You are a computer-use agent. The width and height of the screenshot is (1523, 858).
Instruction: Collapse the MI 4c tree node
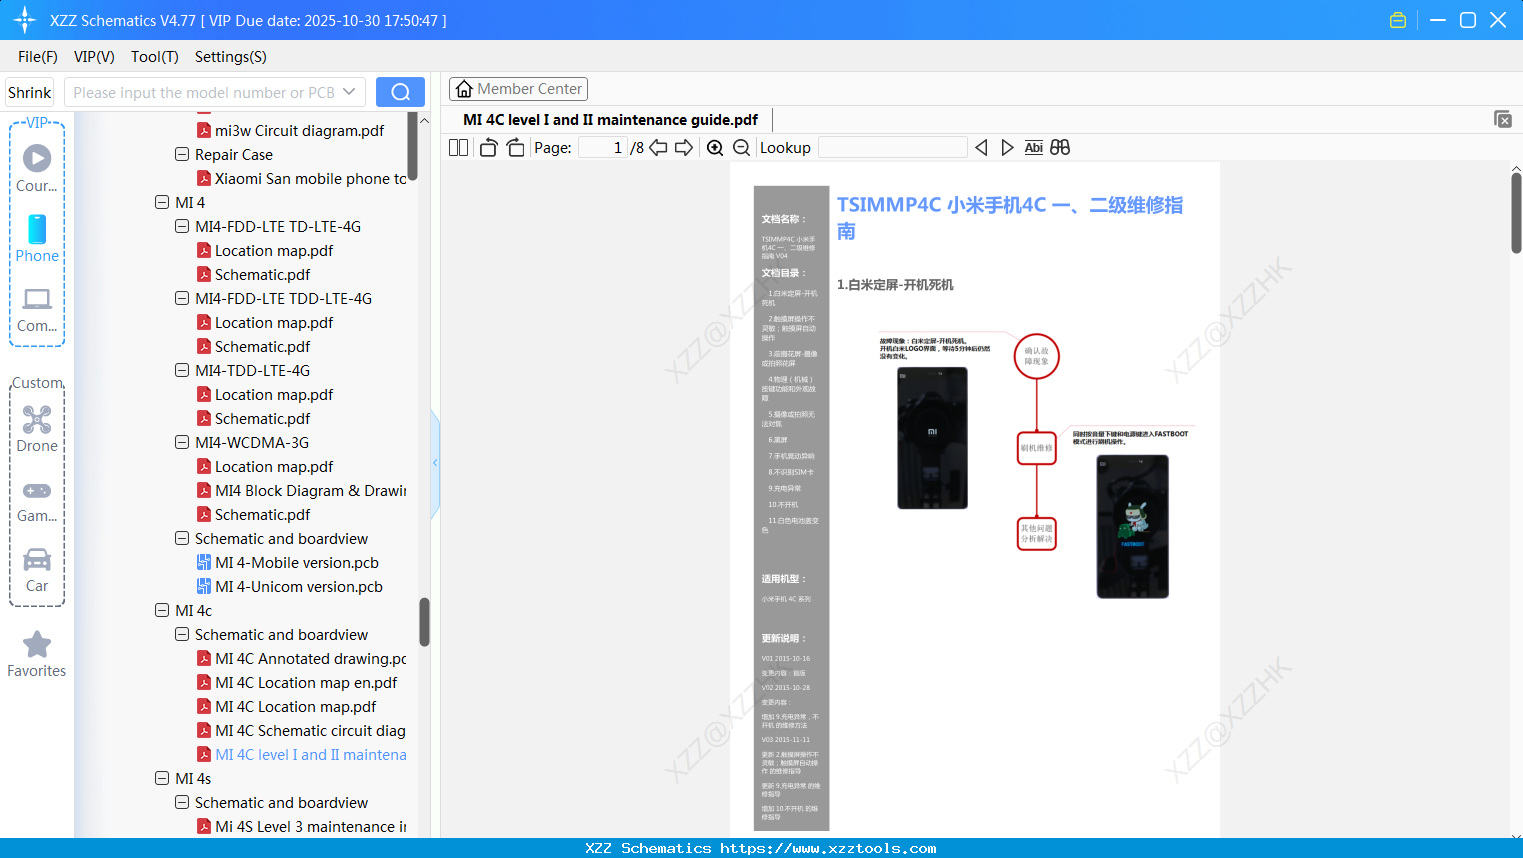[x=162, y=610]
